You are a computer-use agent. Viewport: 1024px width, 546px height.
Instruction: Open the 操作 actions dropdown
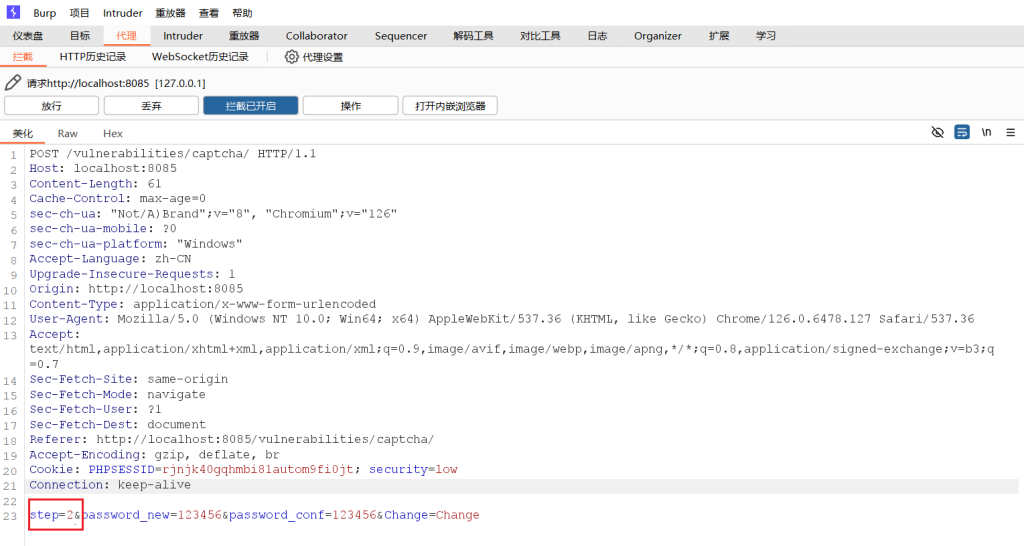(350, 106)
